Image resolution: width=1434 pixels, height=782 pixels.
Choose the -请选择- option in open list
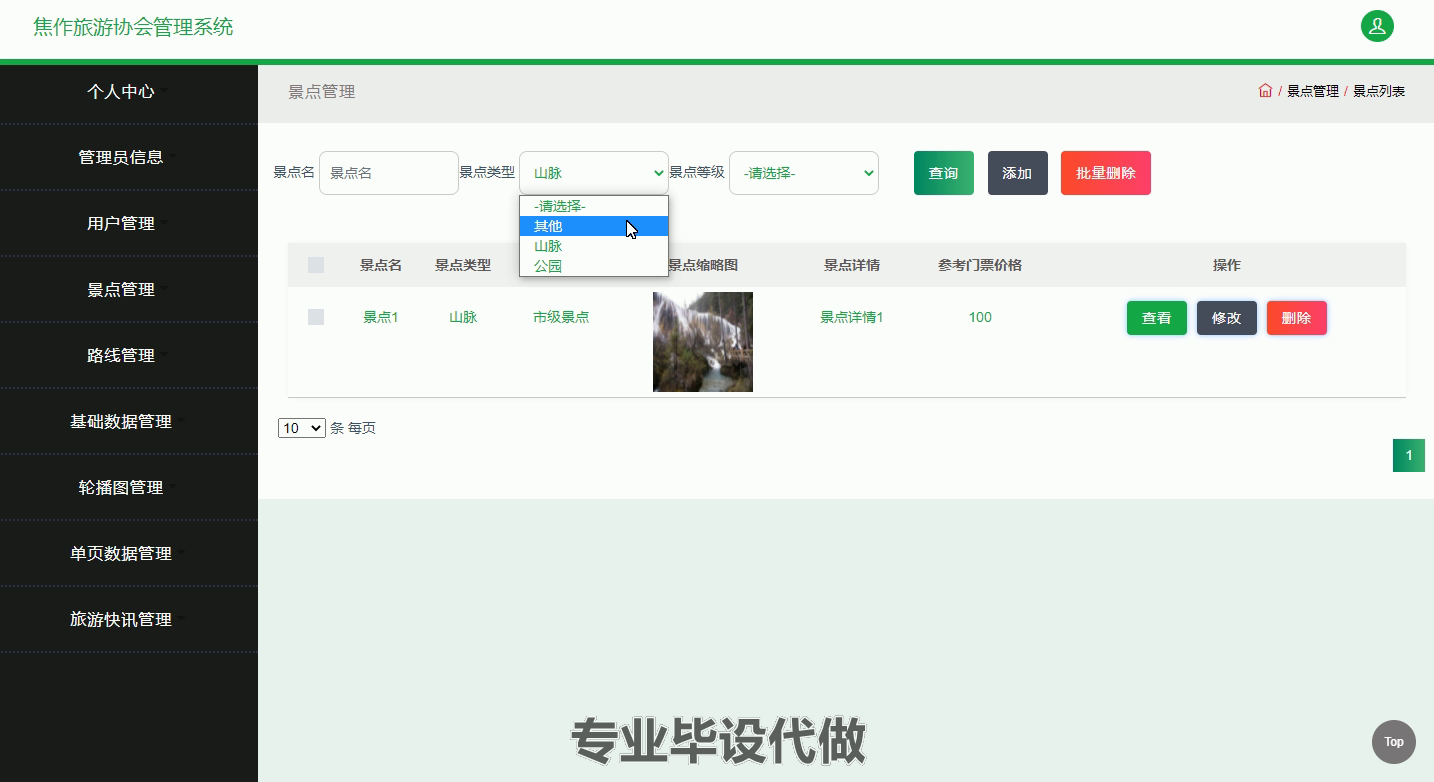click(594, 206)
